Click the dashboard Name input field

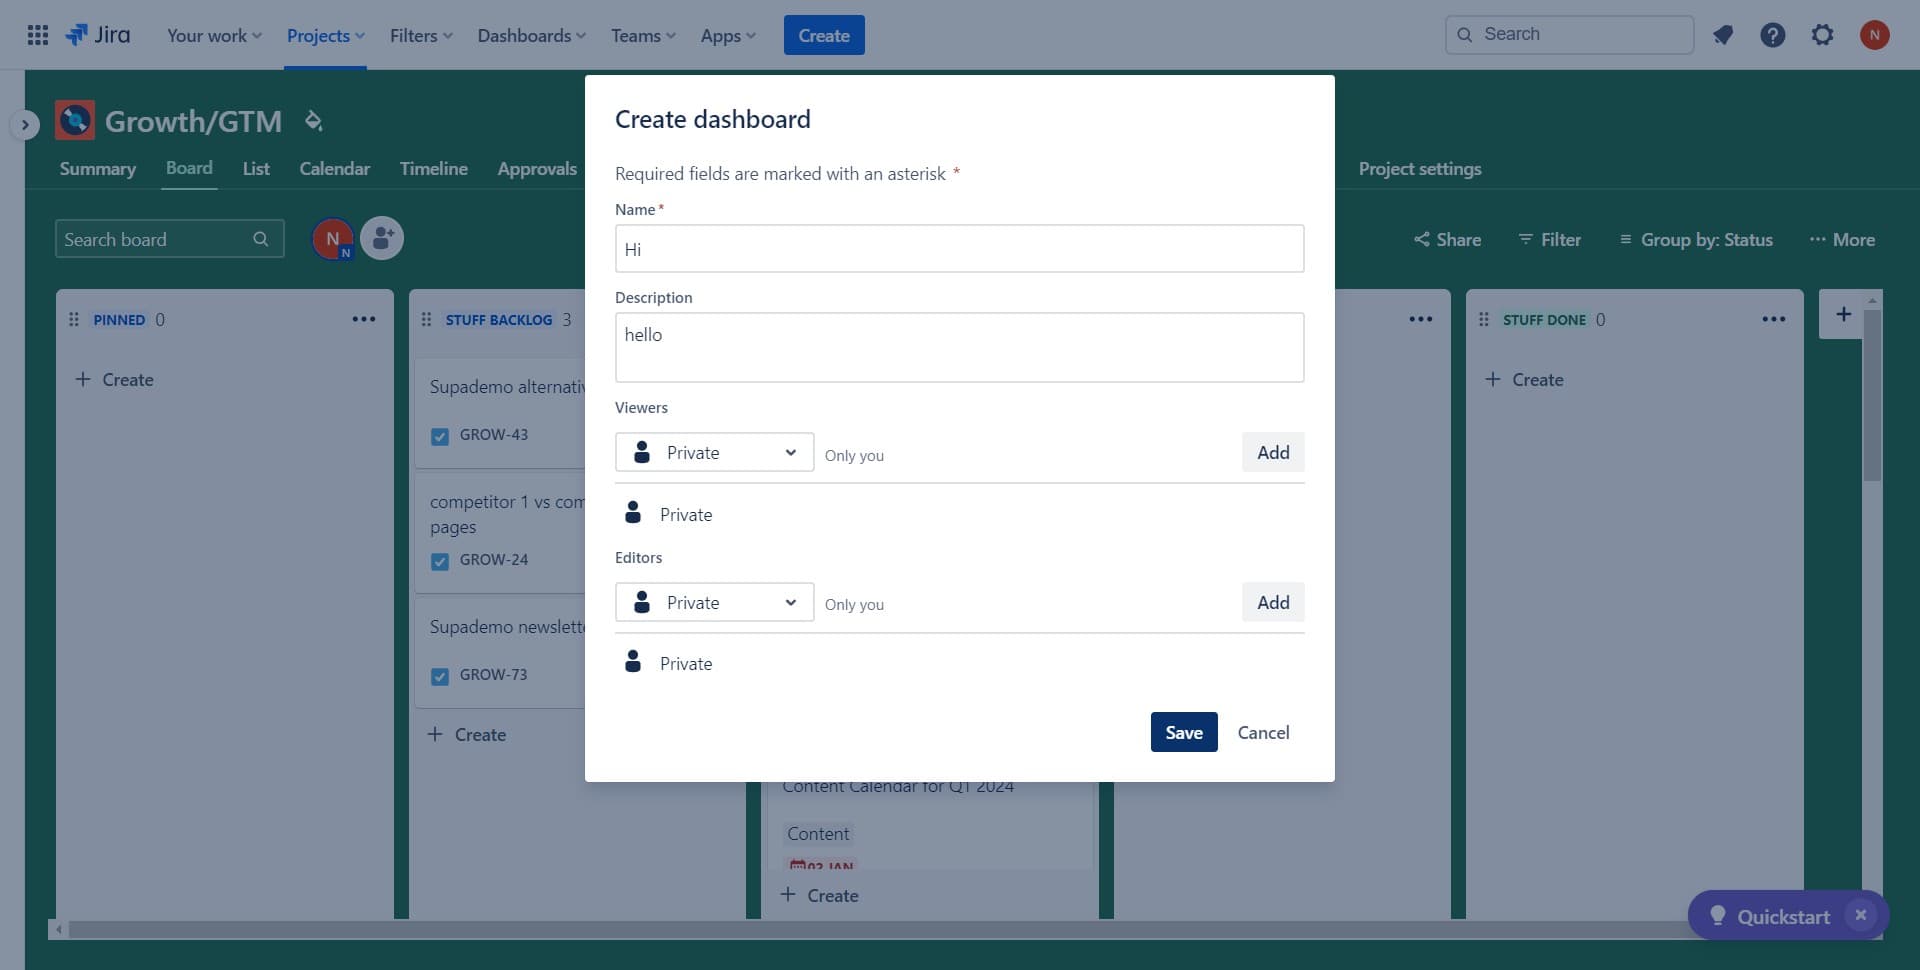(959, 249)
